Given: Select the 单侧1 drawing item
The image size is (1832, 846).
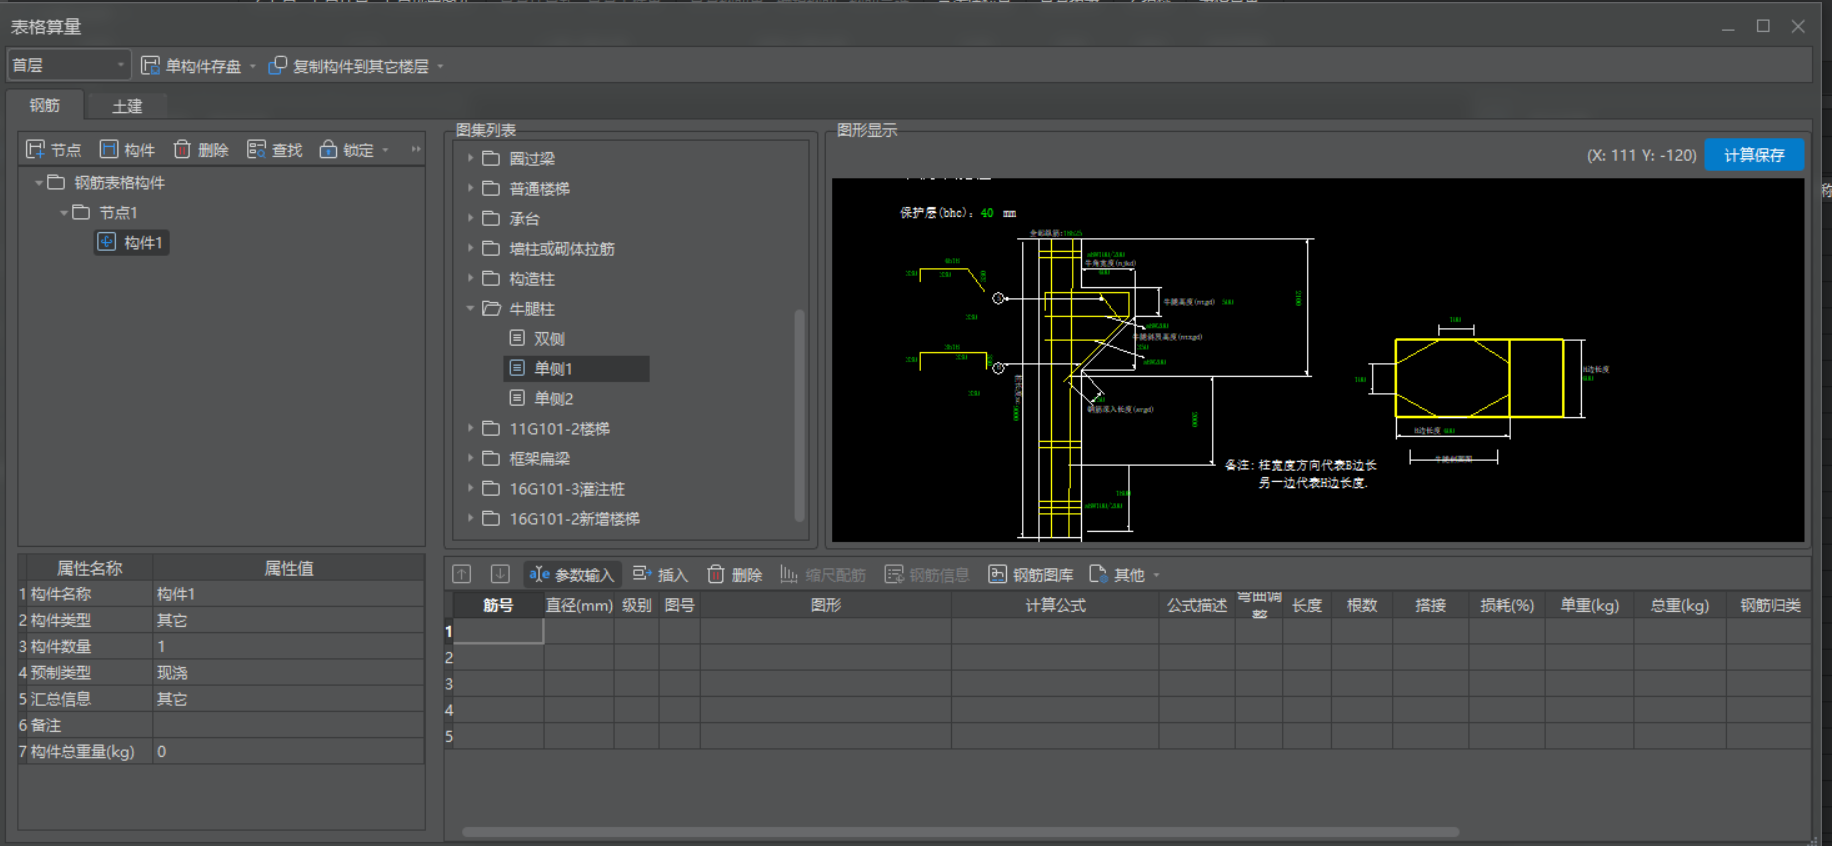Looking at the screenshot, I should coord(577,369).
